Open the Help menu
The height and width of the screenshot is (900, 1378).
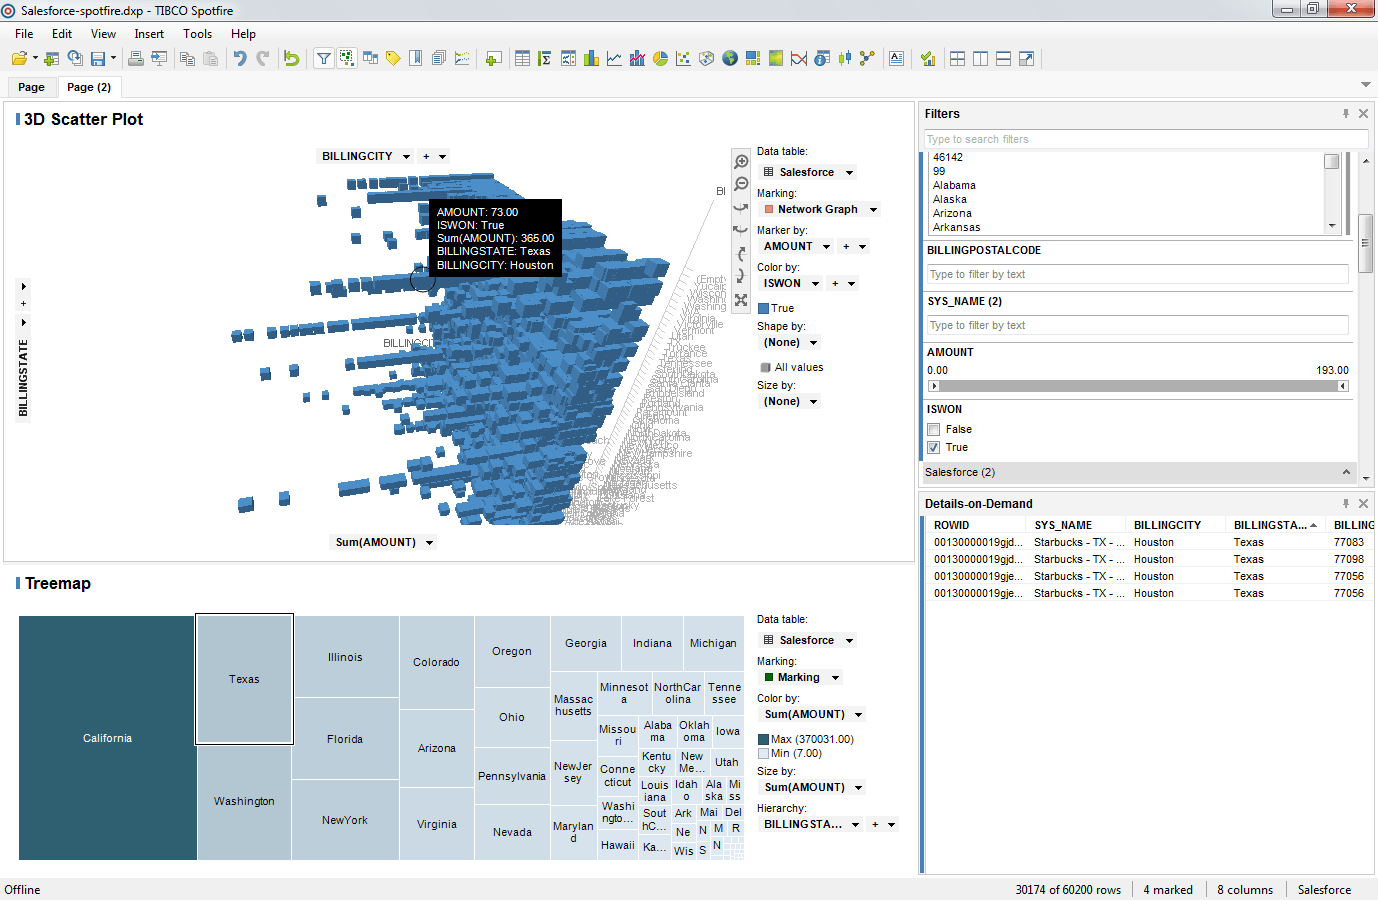coord(243,34)
